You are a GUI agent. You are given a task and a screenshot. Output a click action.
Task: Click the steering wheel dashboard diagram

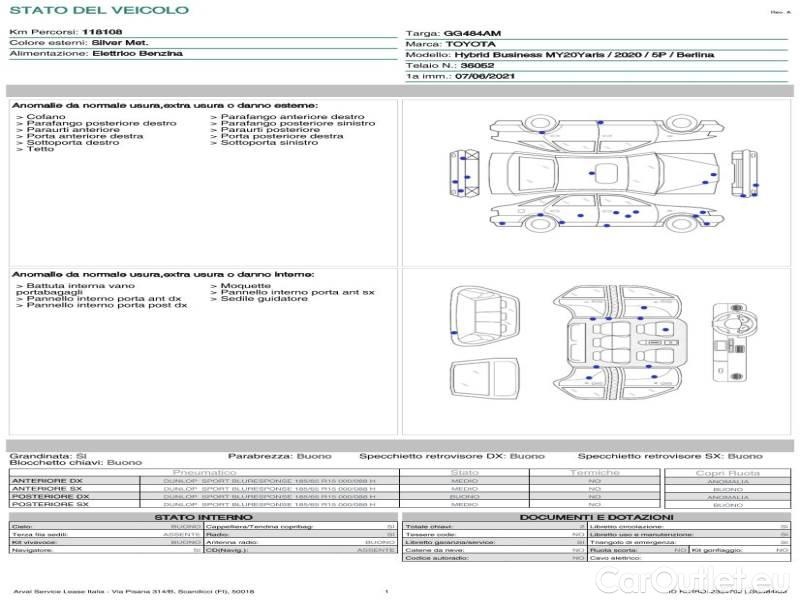tap(734, 342)
